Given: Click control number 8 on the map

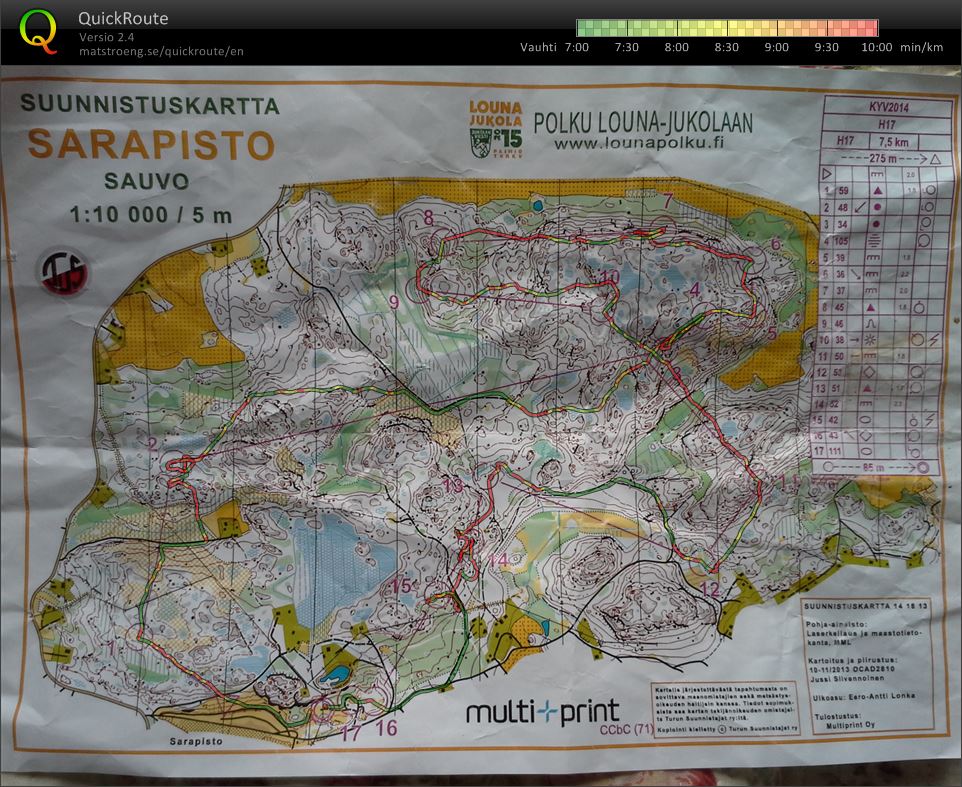Looking at the screenshot, I should click(x=428, y=217).
